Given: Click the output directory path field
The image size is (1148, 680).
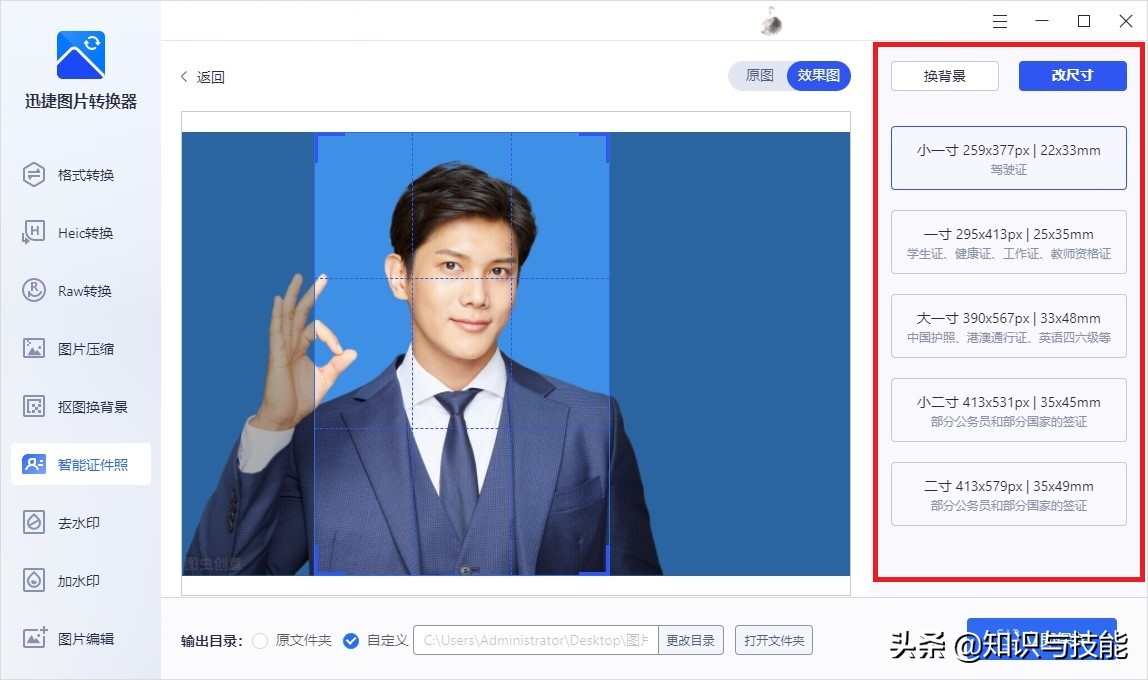Looking at the screenshot, I should pyautogui.click(x=536, y=640).
